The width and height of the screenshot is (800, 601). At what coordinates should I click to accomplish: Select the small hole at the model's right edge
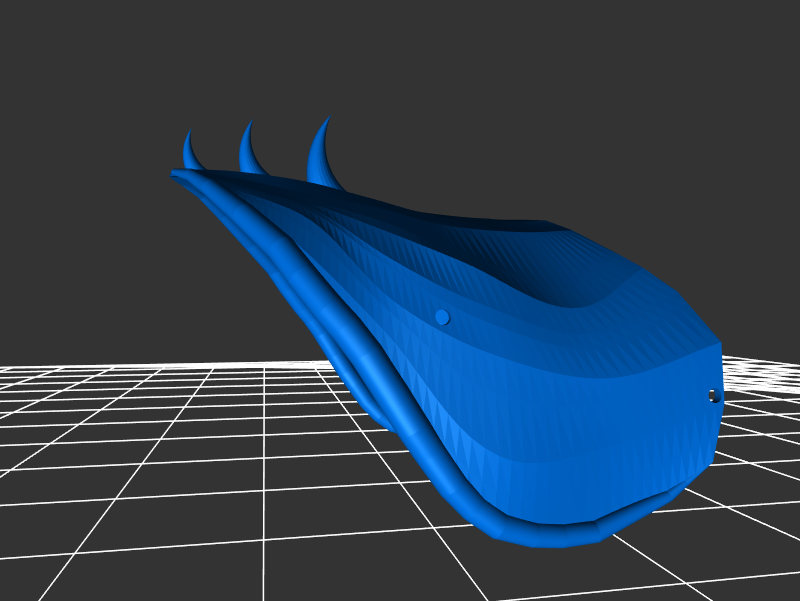[713, 396]
